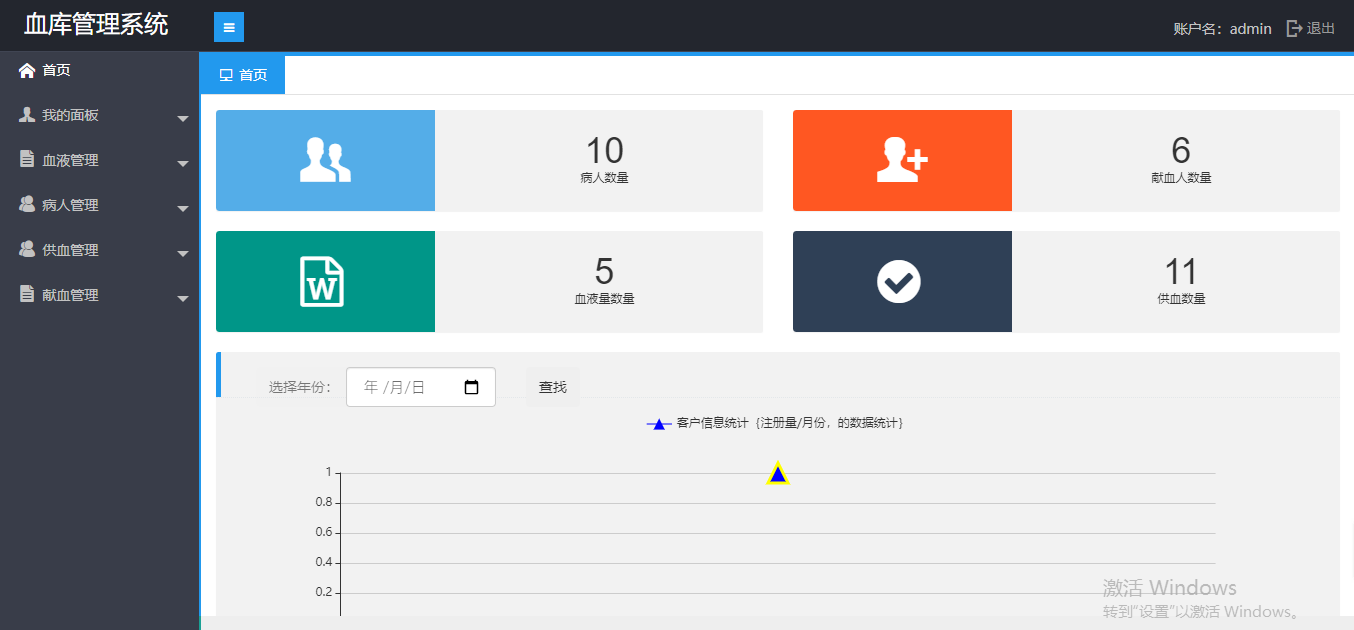Click the chart data point triangle marker
This screenshot has height=630, width=1354.
(778, 474)
